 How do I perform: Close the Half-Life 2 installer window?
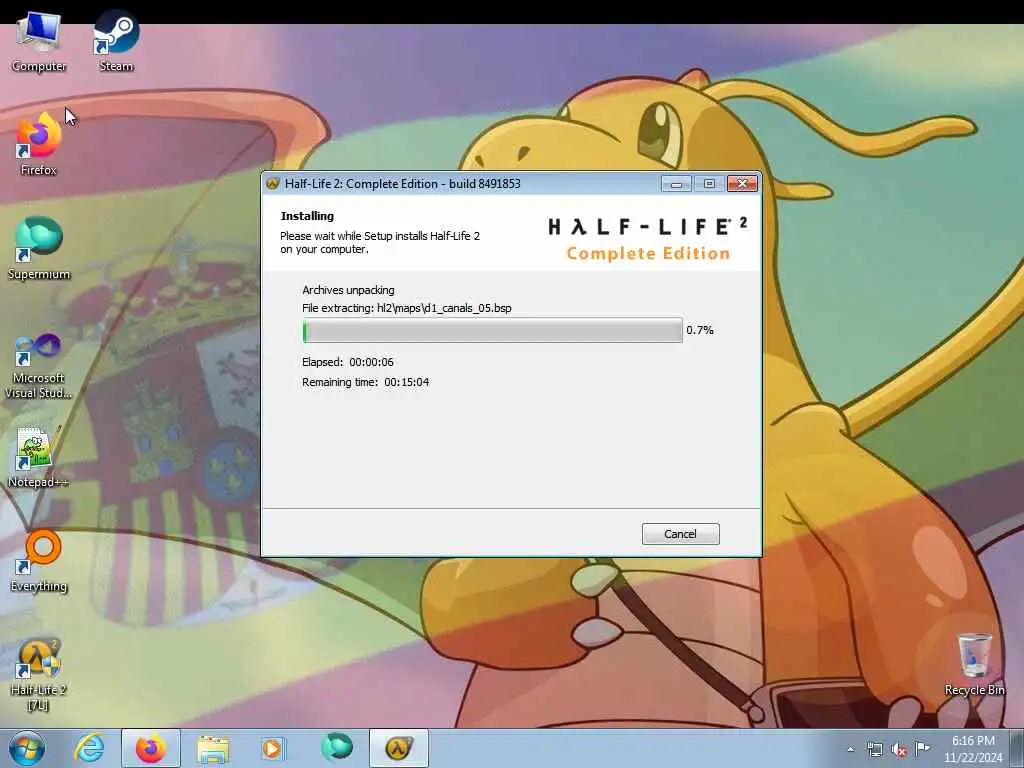pyautogui.click(x=743, y=184)
